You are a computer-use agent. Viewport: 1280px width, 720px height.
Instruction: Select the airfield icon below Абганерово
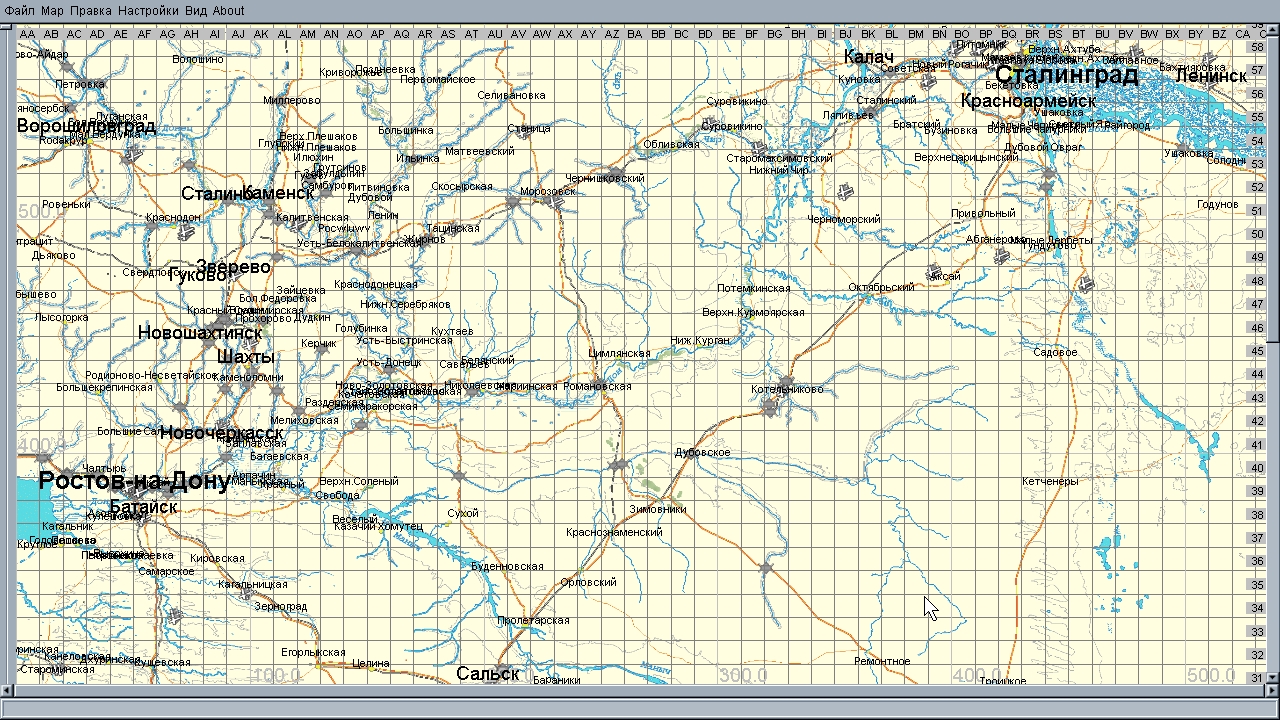pyautogui.click(x=1003, y=256)
